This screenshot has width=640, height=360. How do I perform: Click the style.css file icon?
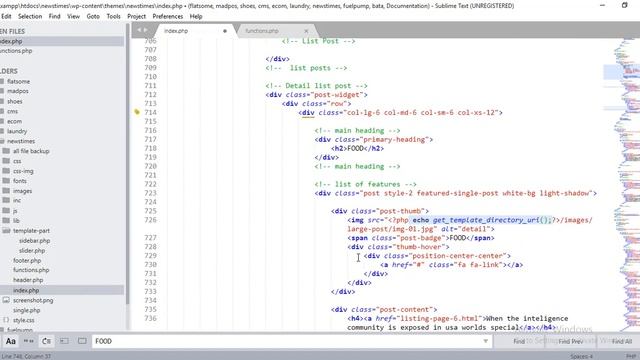point(6,320)
